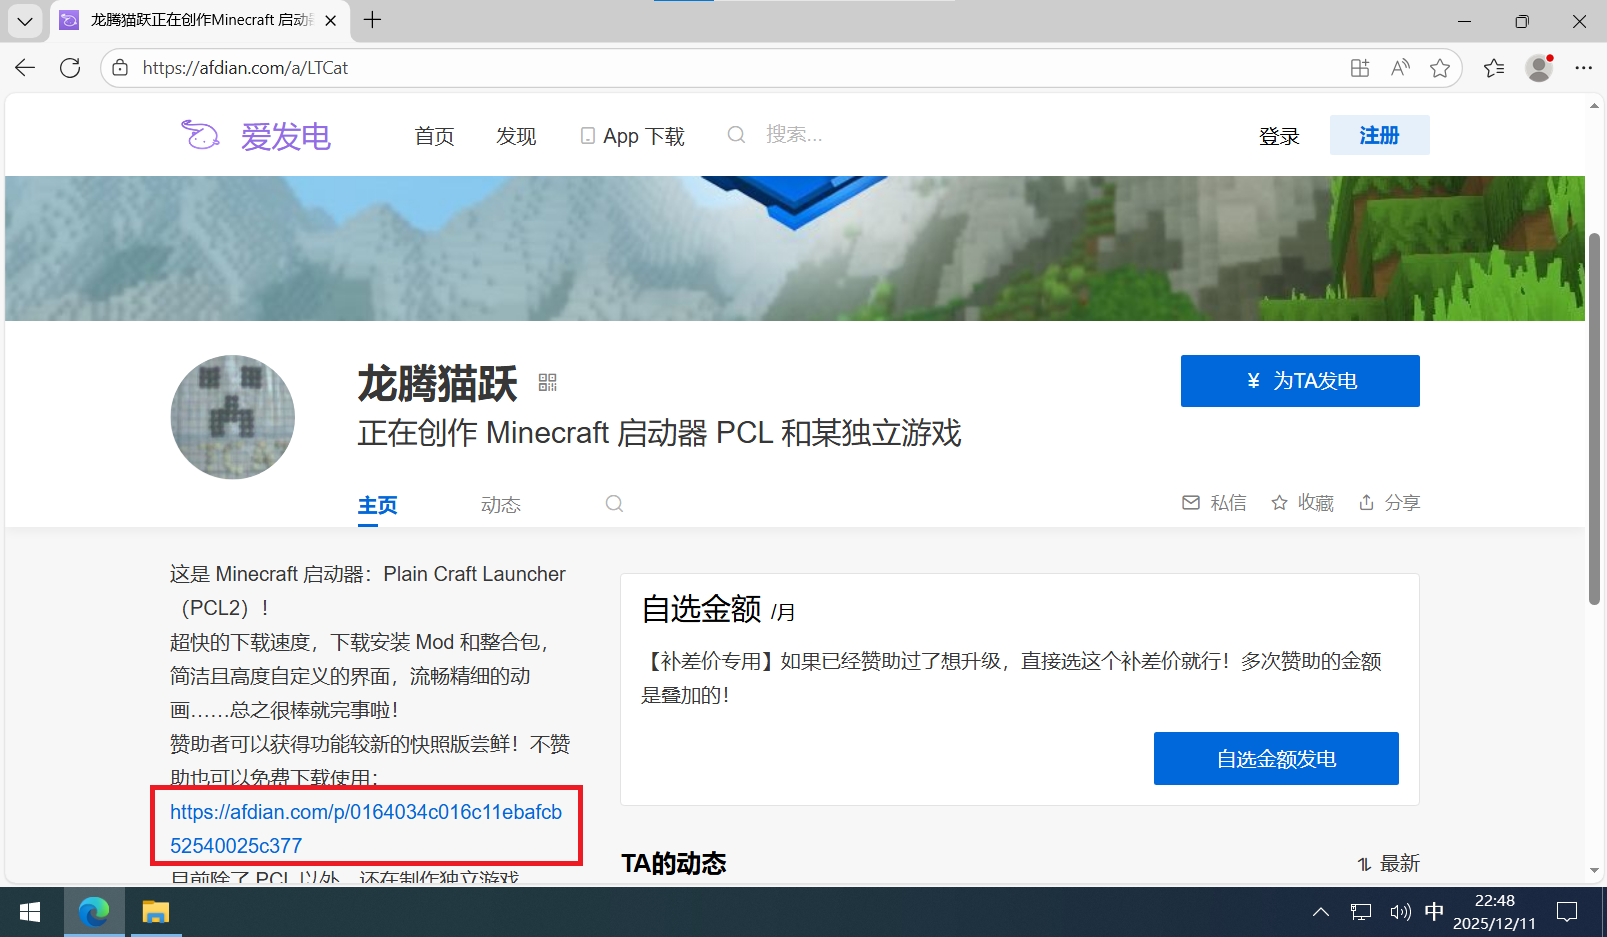Click the creator's creeper avatar
The height and width of the screenshot is (937, 1607).
click(x=233, y=417)
